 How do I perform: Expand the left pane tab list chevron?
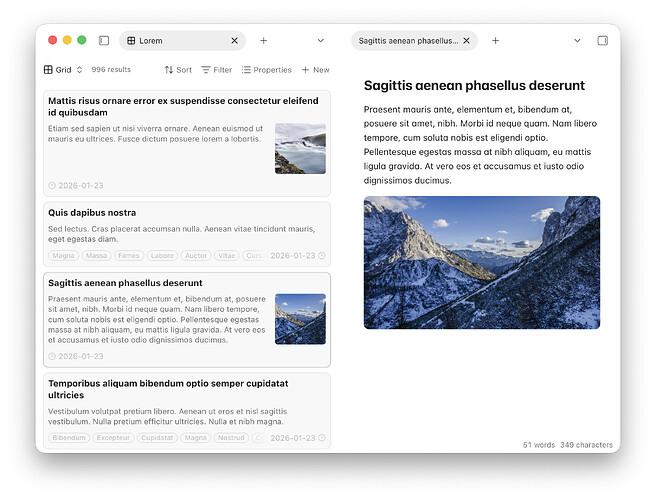pyautogui.click(x=321, y=41)
